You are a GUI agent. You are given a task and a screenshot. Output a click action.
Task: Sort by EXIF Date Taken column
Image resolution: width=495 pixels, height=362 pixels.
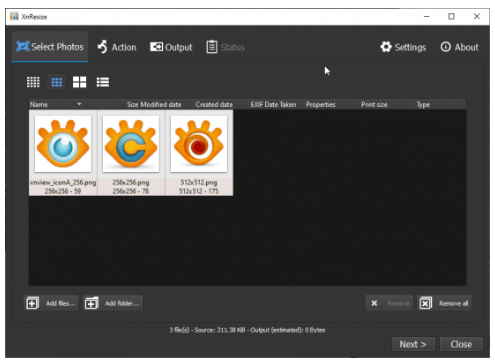click(x=276, y=104)
